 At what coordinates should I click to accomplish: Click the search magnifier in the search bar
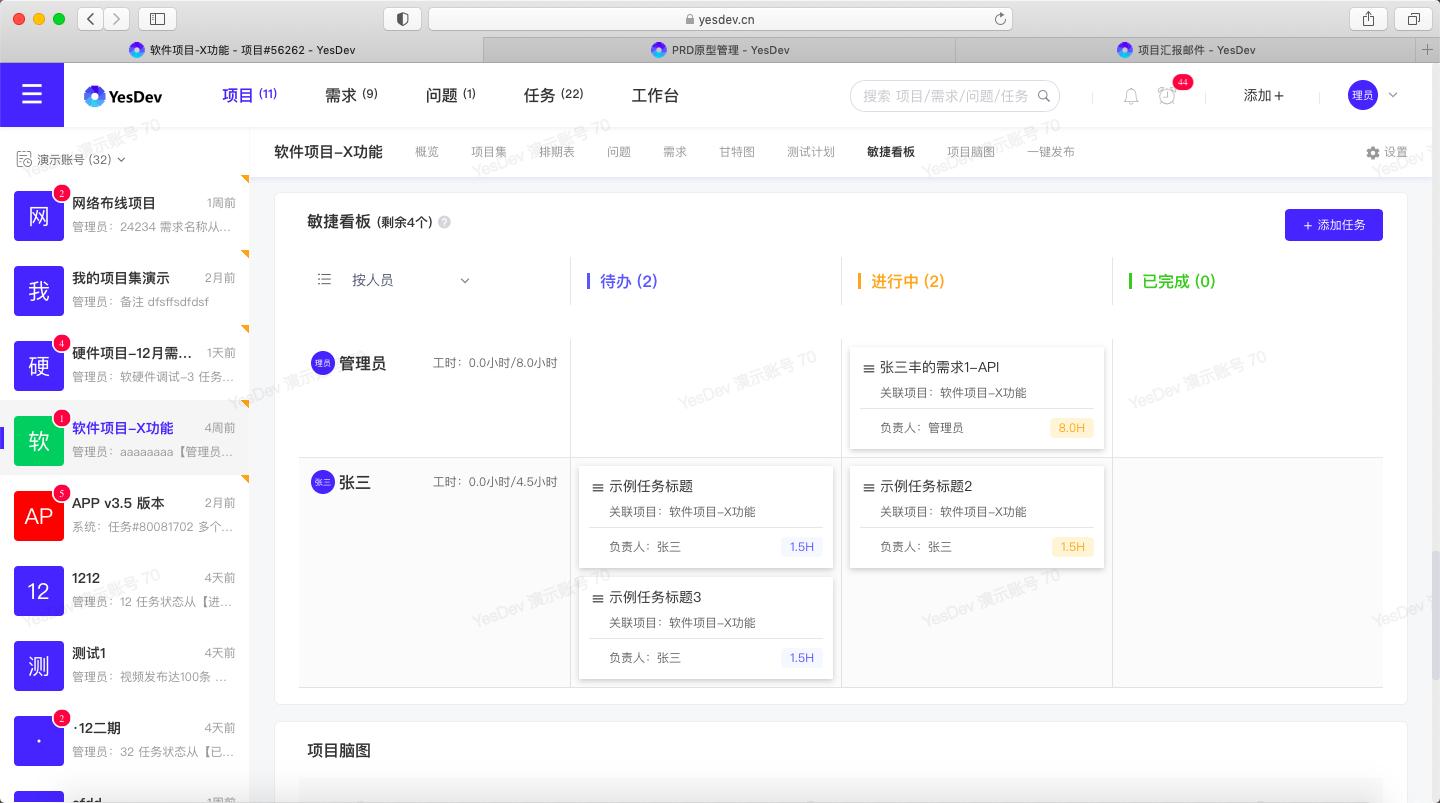(x=1044, y=96)
